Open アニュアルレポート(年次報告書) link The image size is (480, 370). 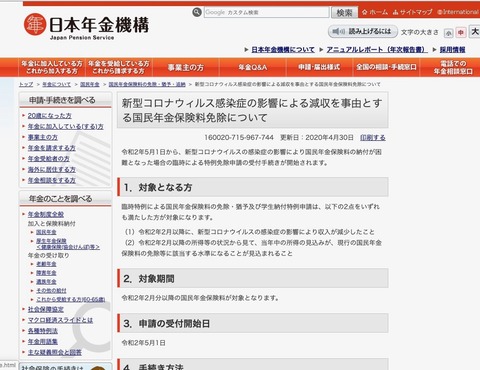click(377, 50)
